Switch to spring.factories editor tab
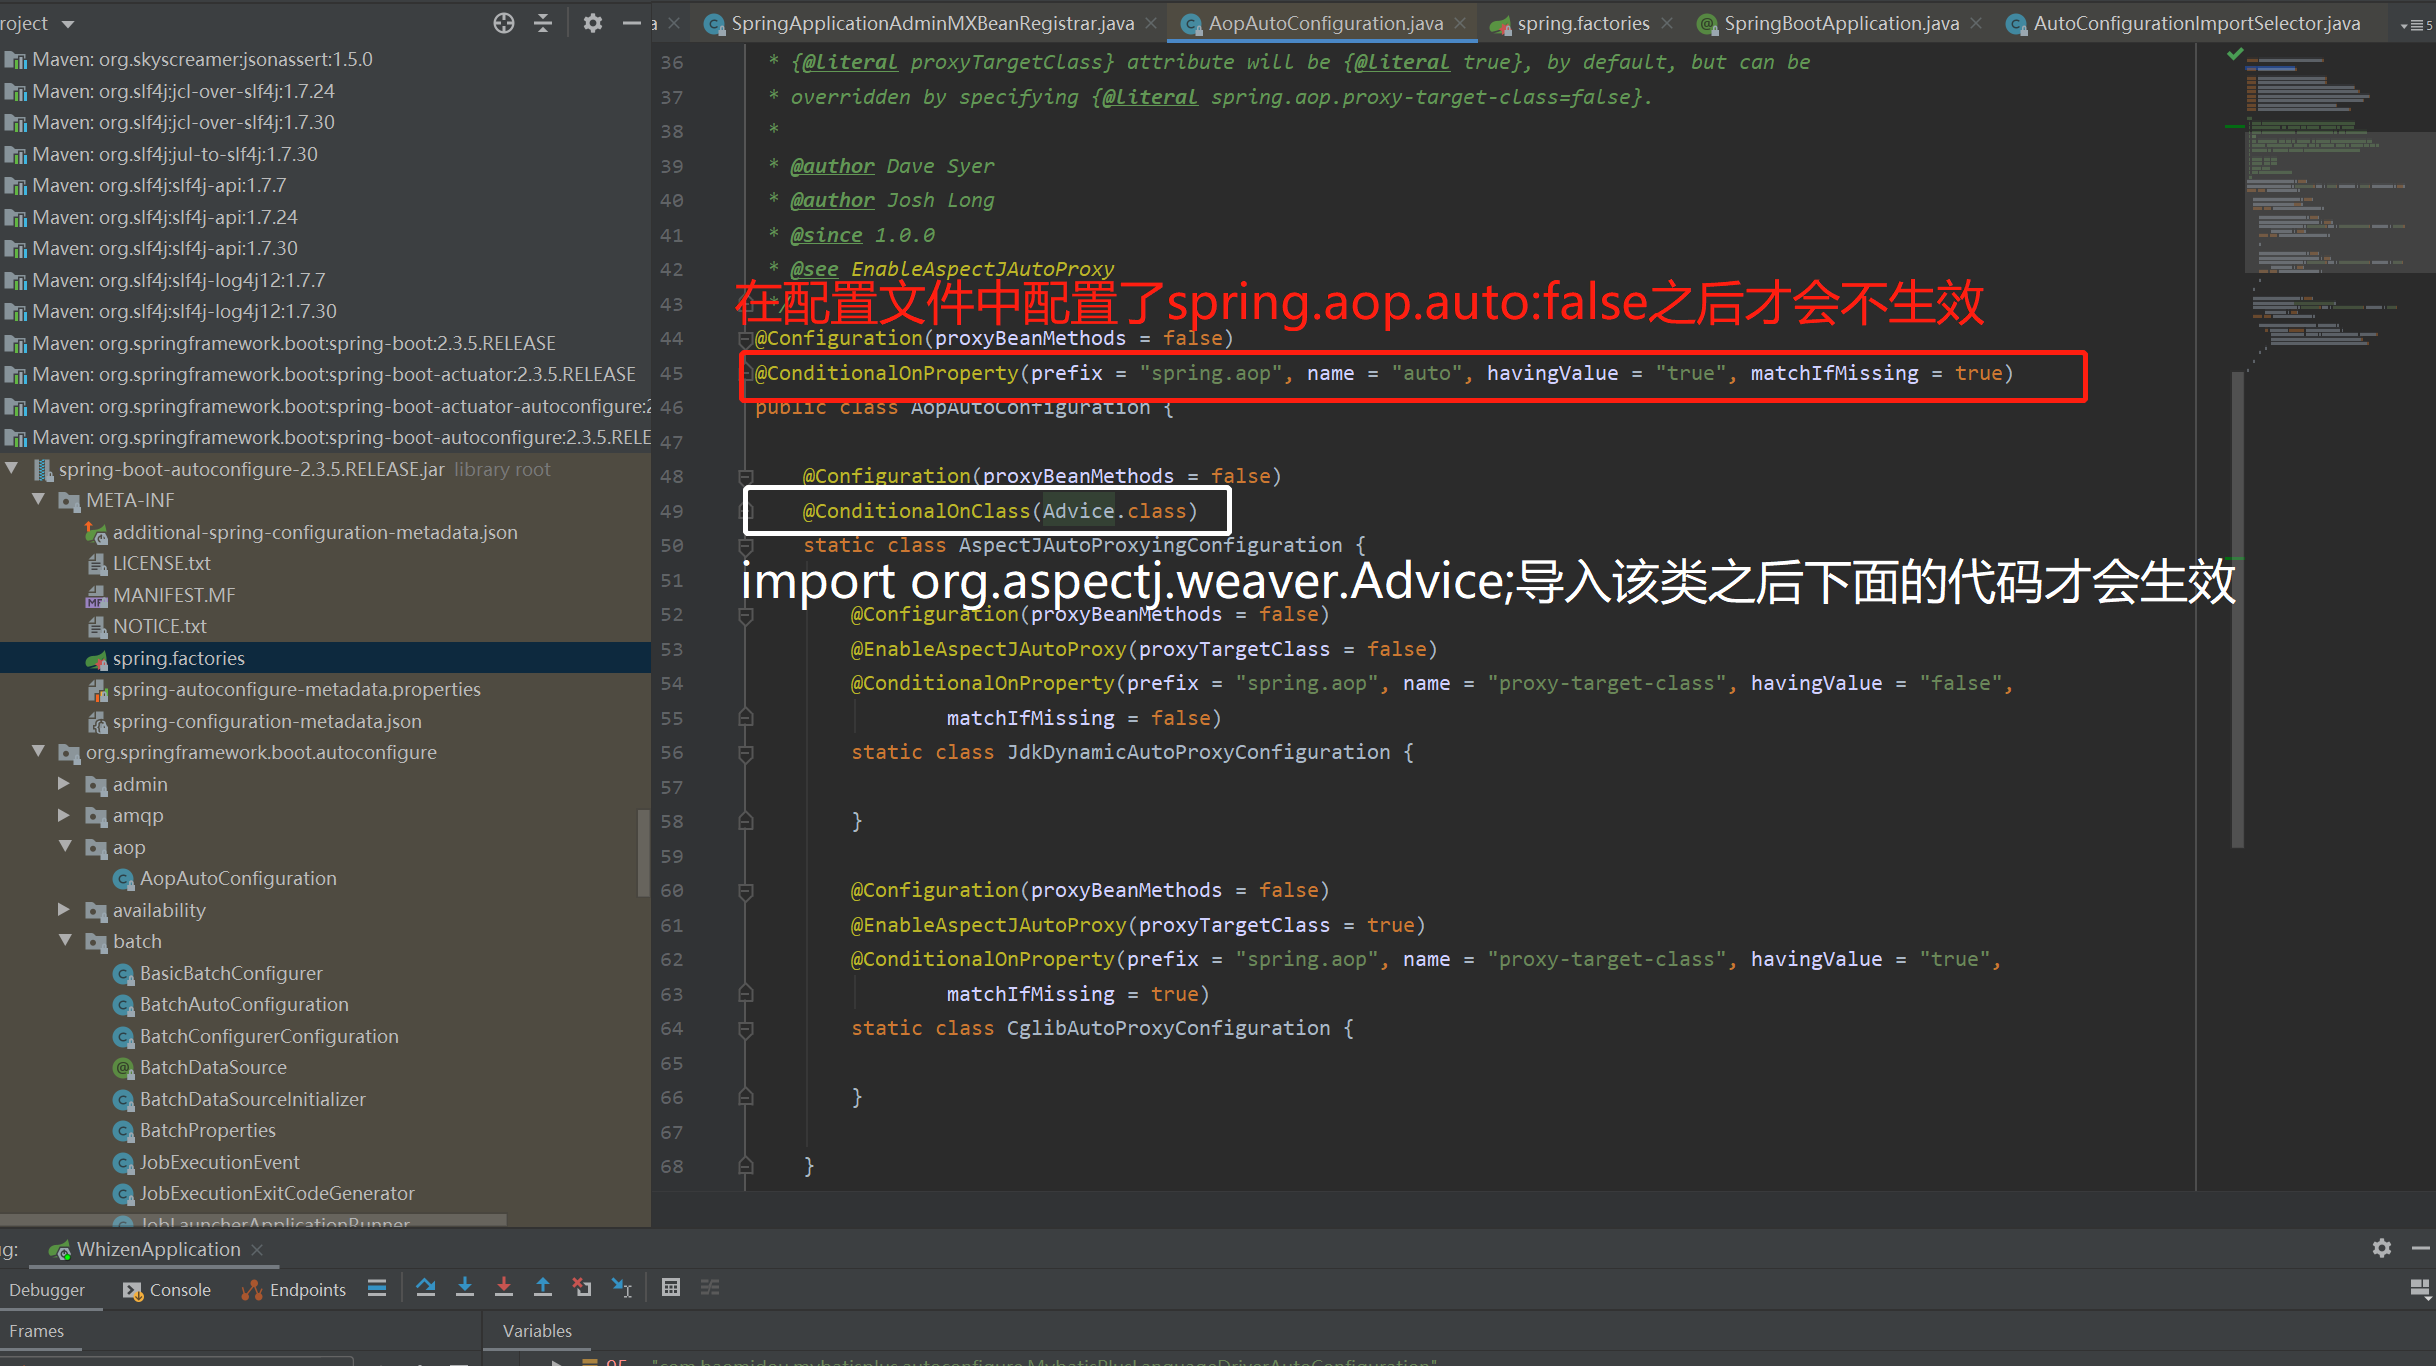 tap(1582, 23)
